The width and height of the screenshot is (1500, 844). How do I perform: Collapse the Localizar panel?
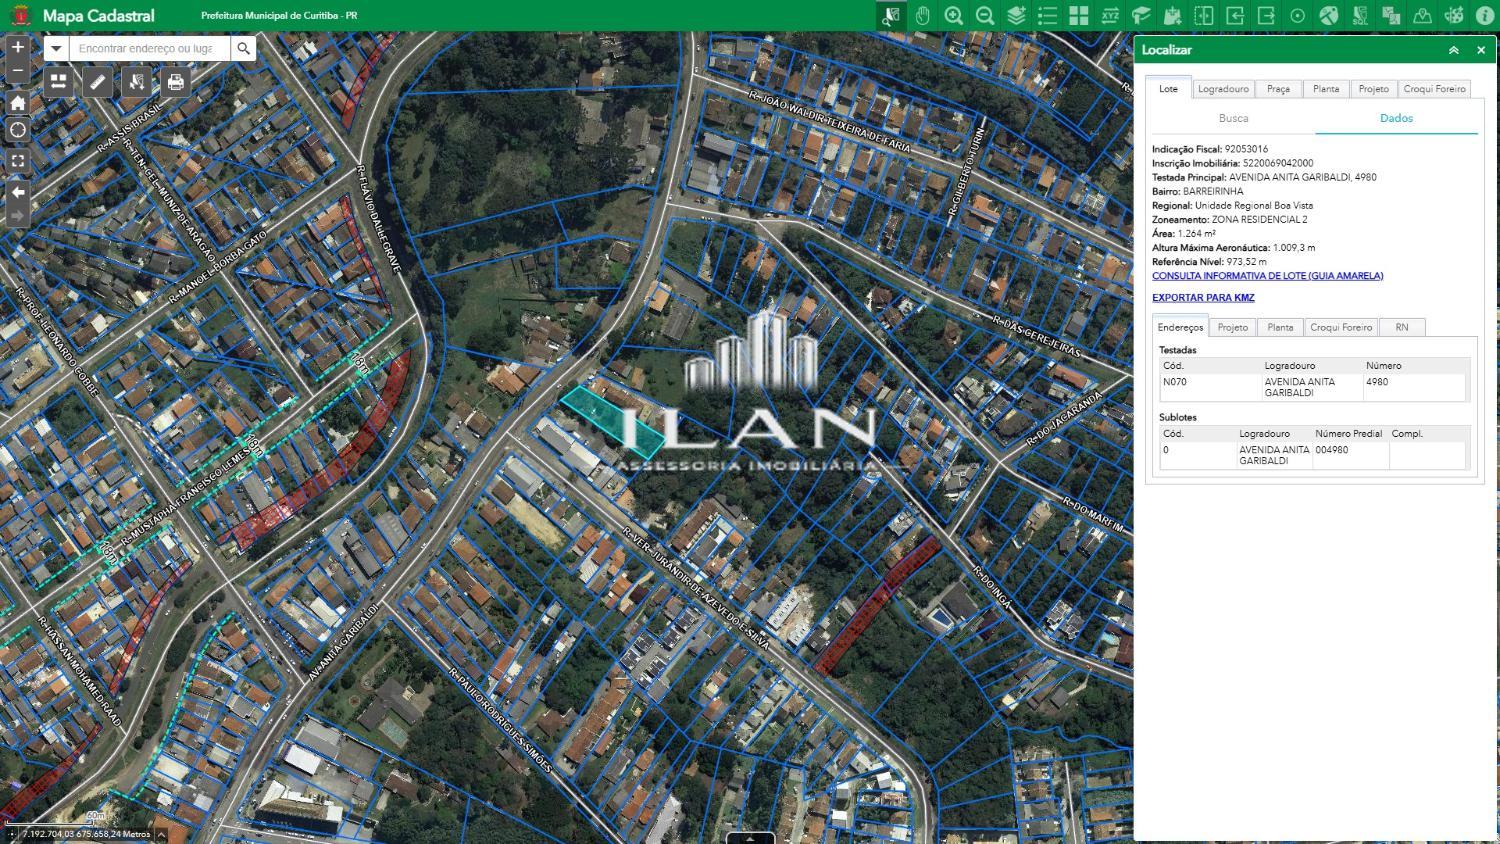click(1453, 50)
